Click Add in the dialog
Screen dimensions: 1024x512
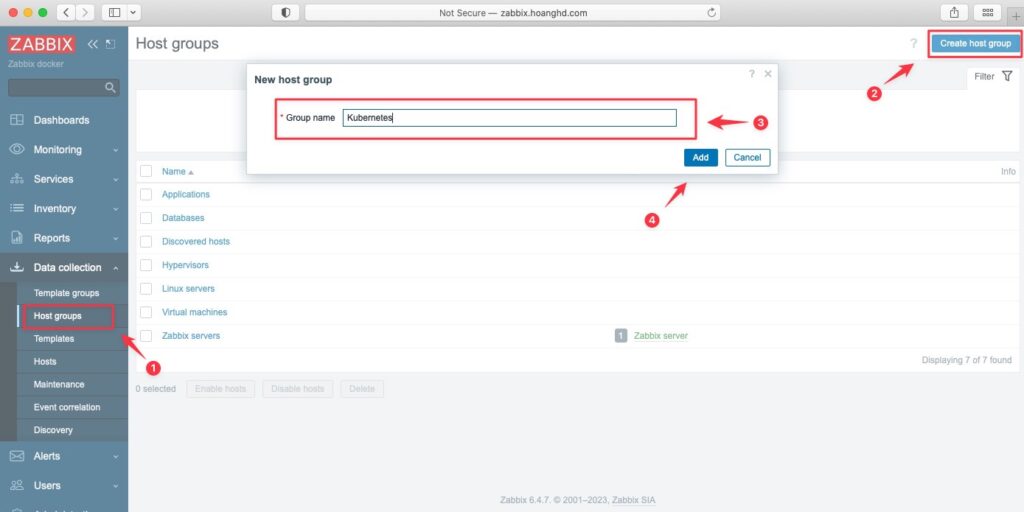point(701,157)
